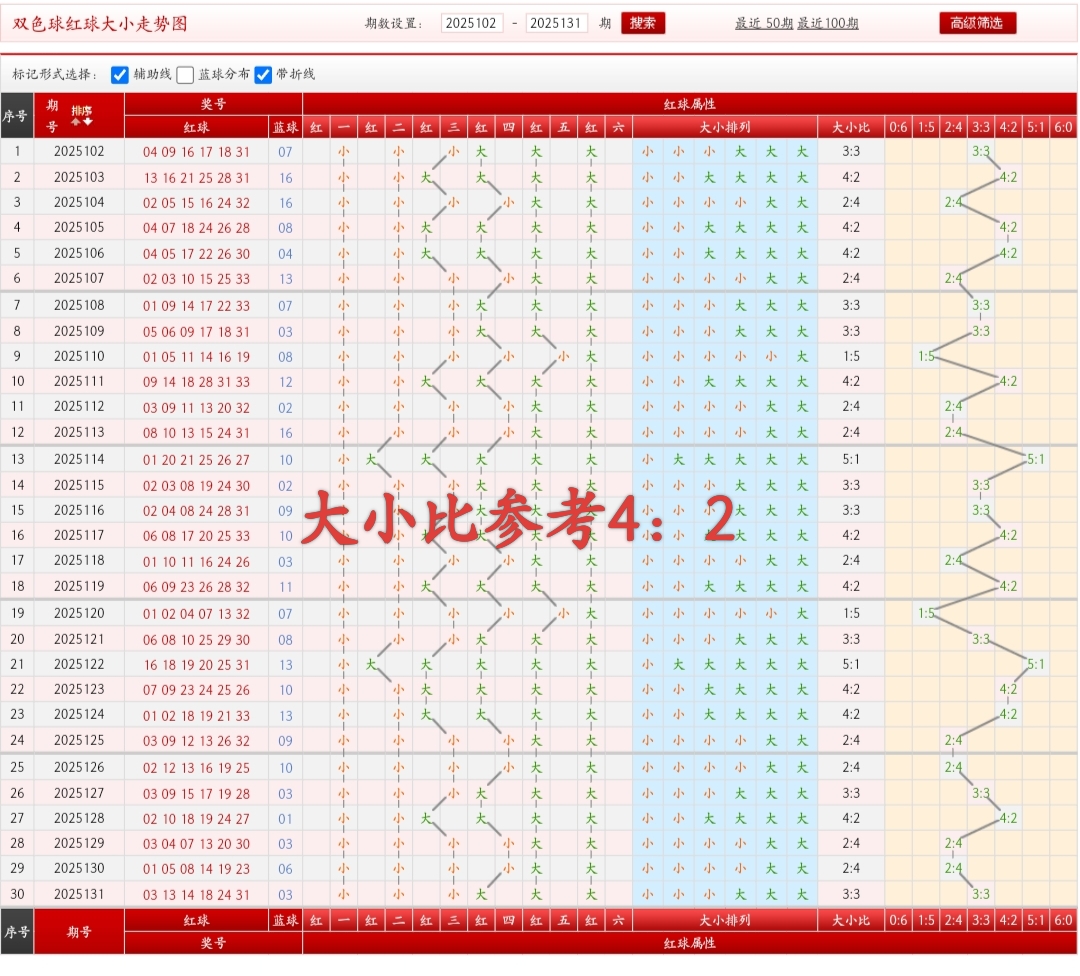This screenshot has height=976, width=1080.
Task: Open the 高级筛选 advanced filter
Action: click(x=976, y=21)
